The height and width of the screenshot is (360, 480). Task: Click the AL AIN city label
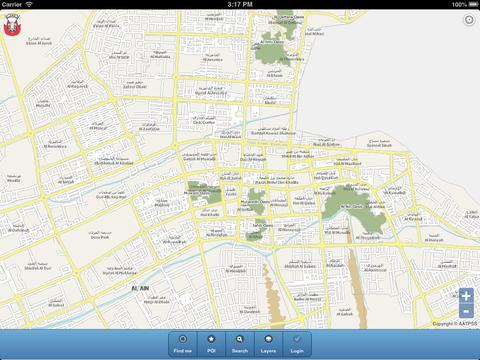[x=140, y=288]
